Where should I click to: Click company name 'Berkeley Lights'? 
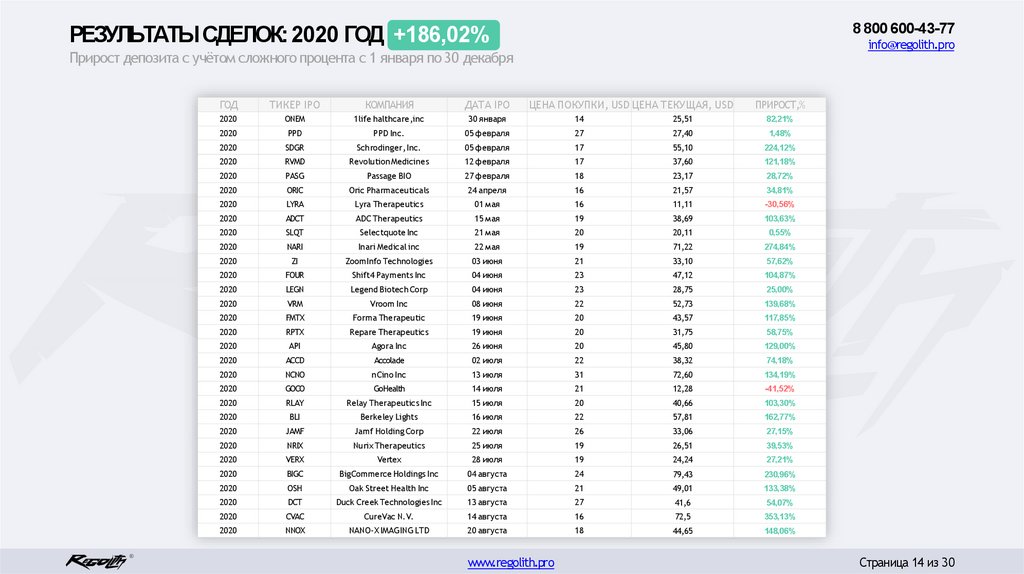[389, 417]
